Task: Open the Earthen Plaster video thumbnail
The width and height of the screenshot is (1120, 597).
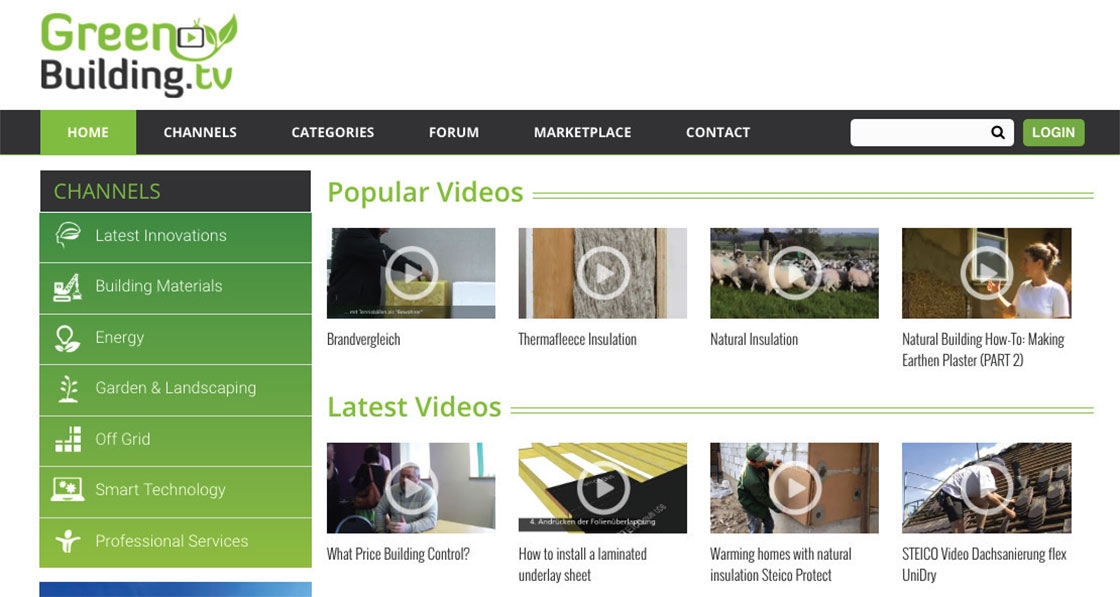Action: coord(986,271)
